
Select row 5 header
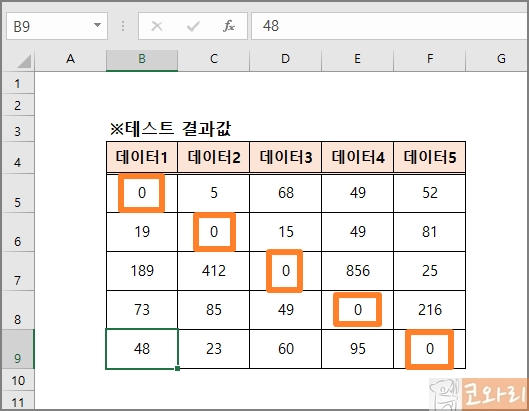(18, 193)
